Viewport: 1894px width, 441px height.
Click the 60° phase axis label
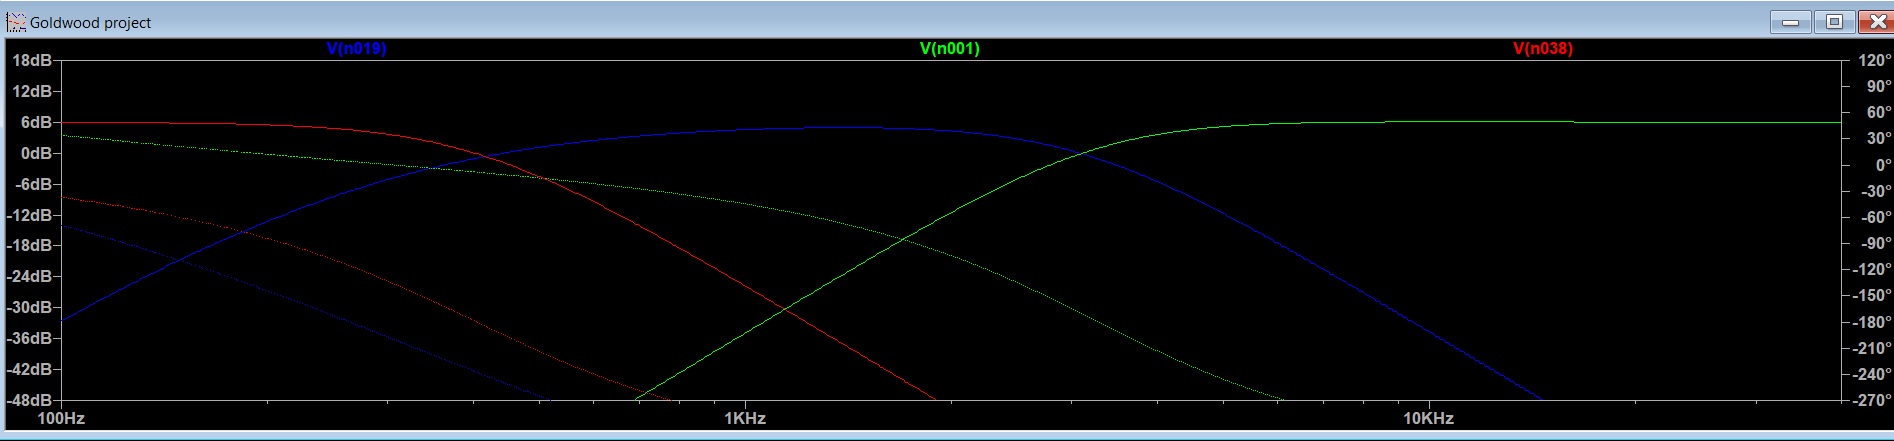1878,113
